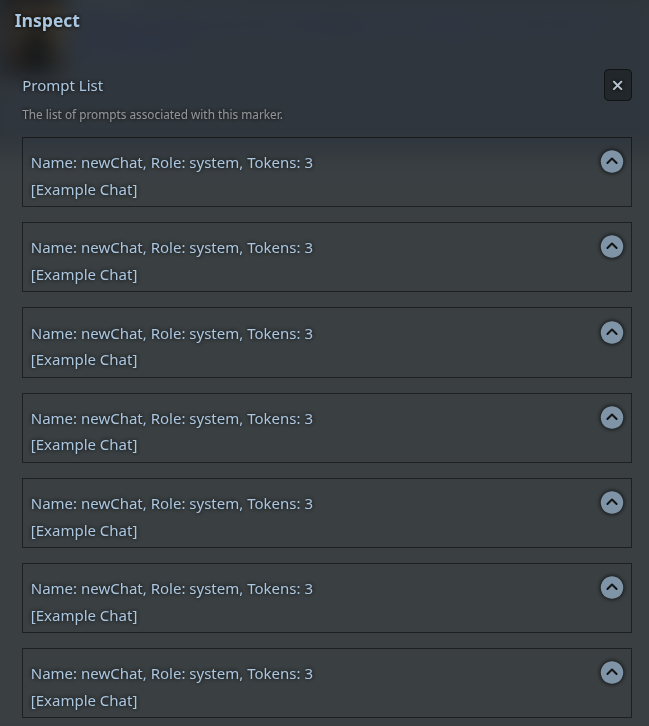Select the second prompt's "Name: newChat" header line
The height and width of the screenshot is (726, 649).
[x=172, y=248]
